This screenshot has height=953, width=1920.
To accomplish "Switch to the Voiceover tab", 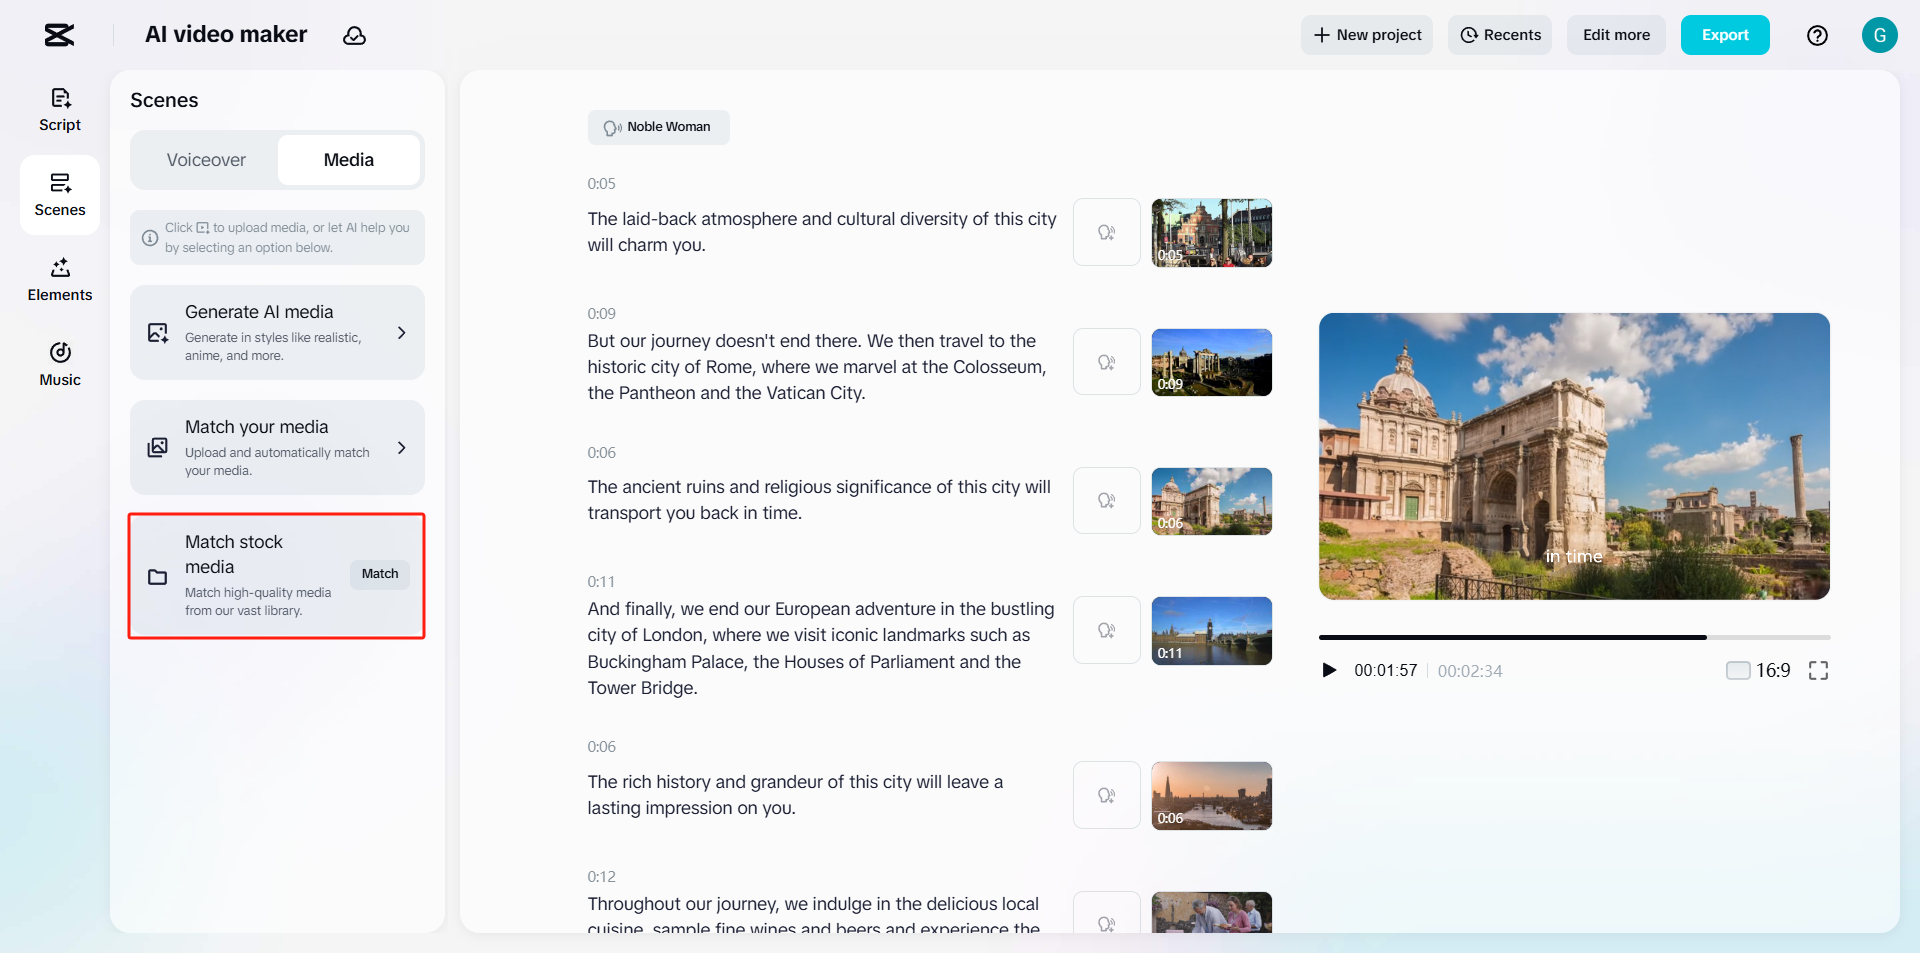I will click(x=206, y=160).
